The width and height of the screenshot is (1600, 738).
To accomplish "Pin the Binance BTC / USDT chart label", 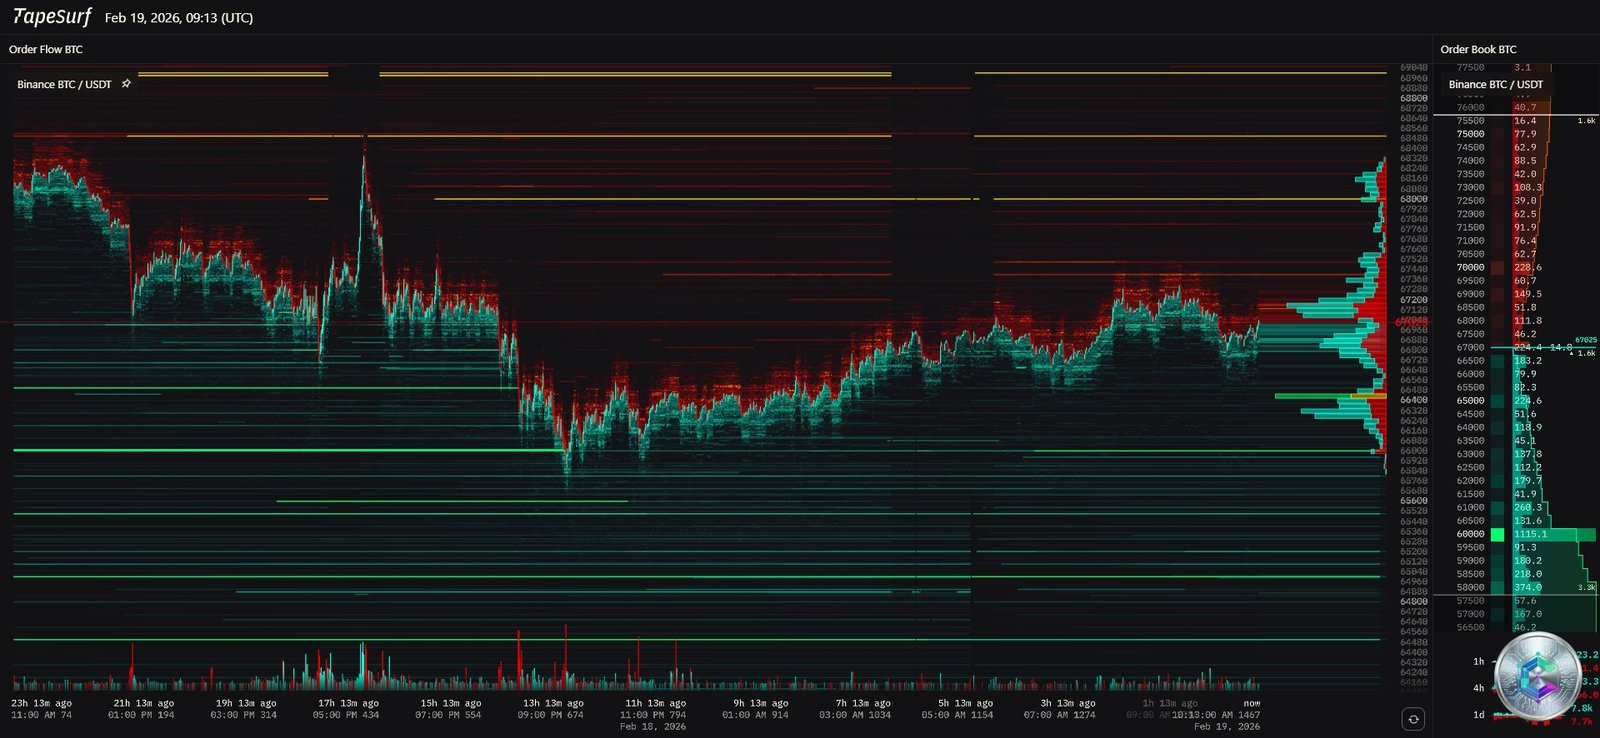I will [x=126, y=84].
